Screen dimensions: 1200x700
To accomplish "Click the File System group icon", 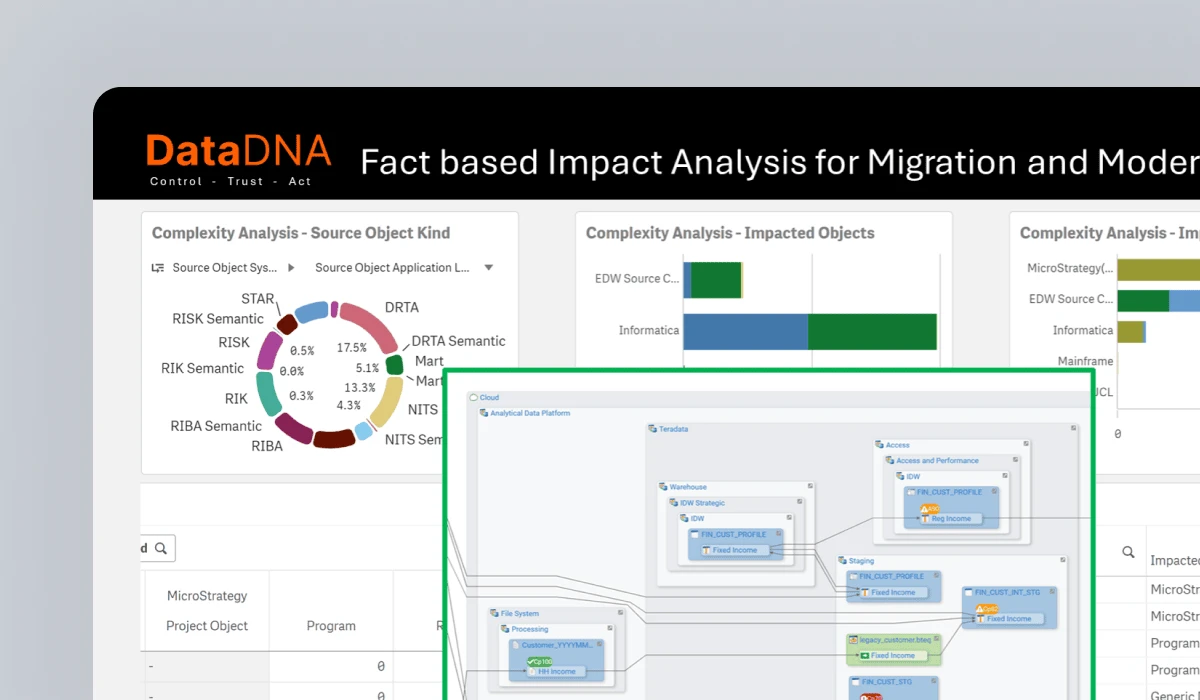I will [495, 613].
